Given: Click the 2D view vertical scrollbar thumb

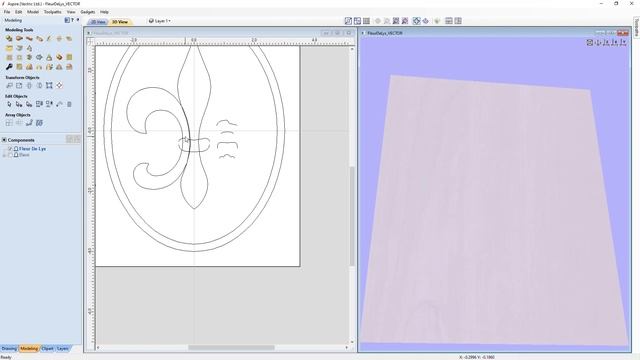Looking at the screenshot, I should (352, 216).
